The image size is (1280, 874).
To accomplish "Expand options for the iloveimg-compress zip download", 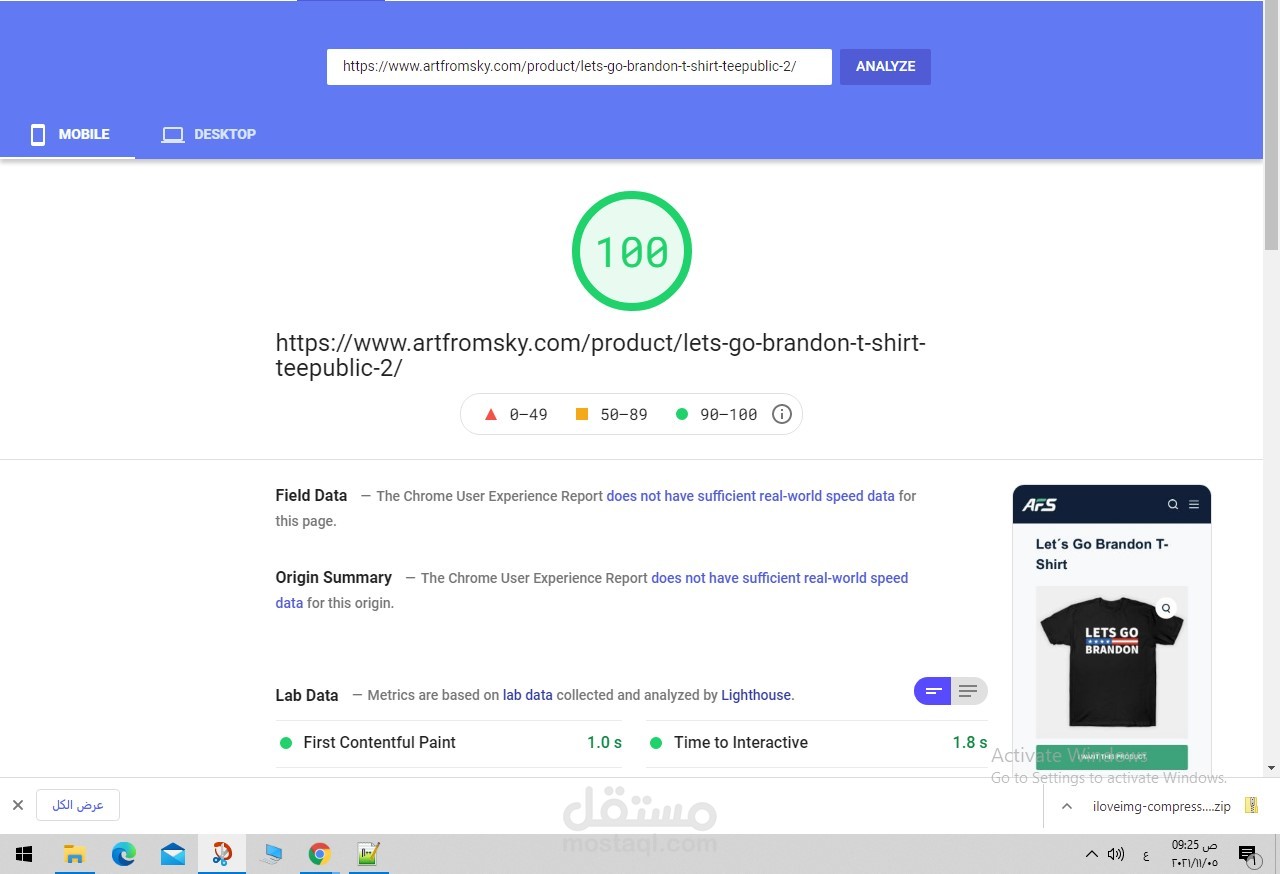I will 1066,805.
